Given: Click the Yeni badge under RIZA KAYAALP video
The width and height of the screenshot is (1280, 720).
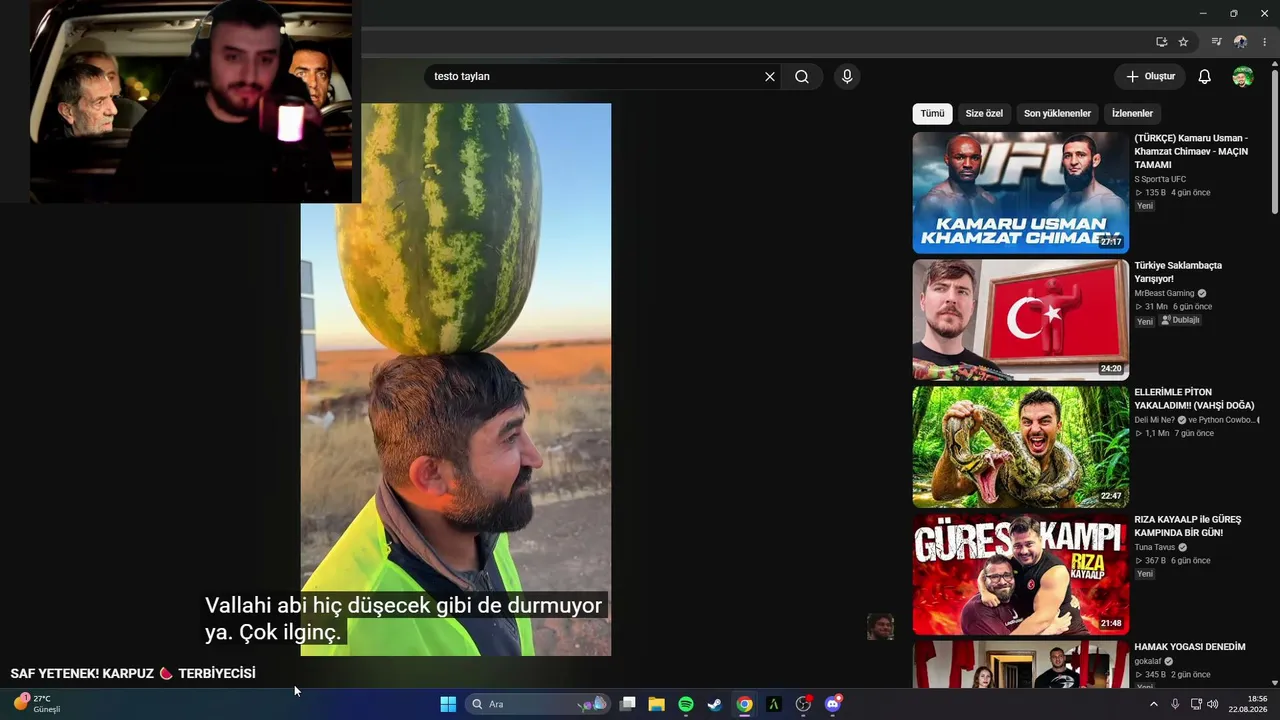Looking at the screenshot, I should pos(1145,574).
